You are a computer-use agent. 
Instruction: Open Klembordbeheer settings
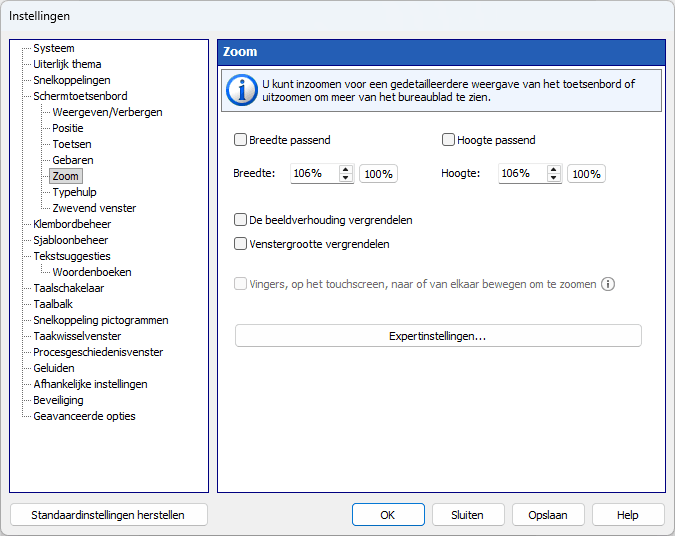coord(72,224)
